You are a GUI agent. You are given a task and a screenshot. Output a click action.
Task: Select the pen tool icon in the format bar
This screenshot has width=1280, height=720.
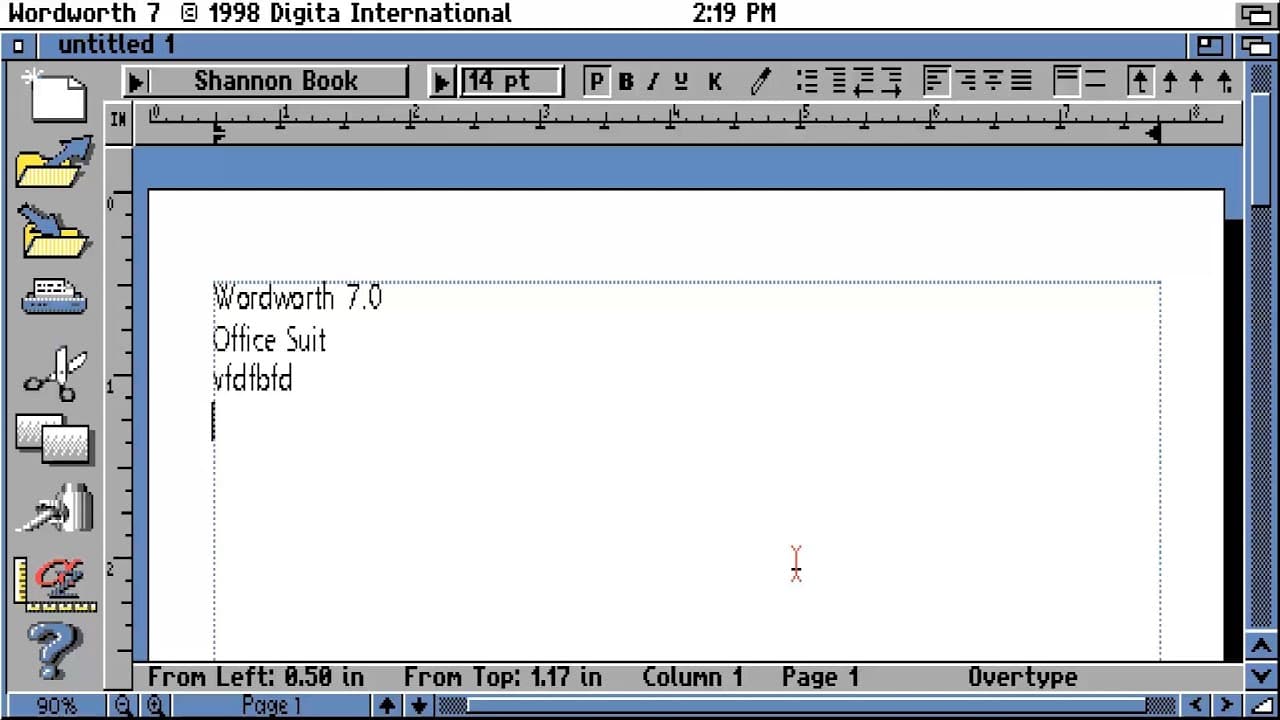(761, 82)
